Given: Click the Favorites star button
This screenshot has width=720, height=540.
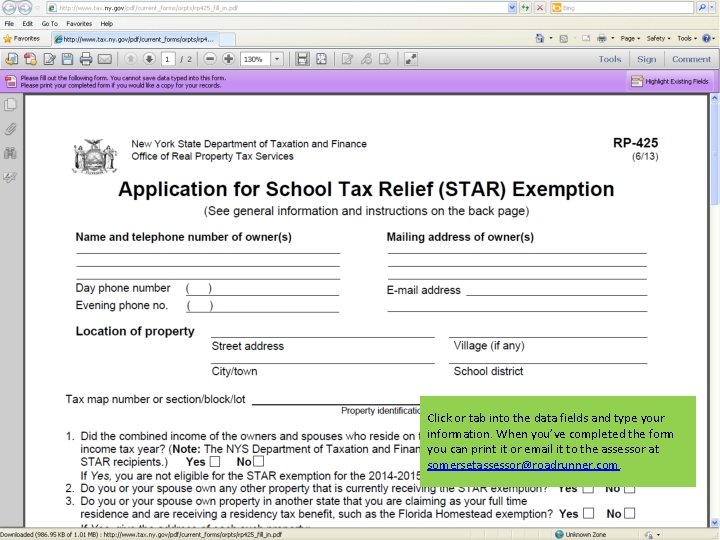Looking at the screenshot, I should point(22,39).
